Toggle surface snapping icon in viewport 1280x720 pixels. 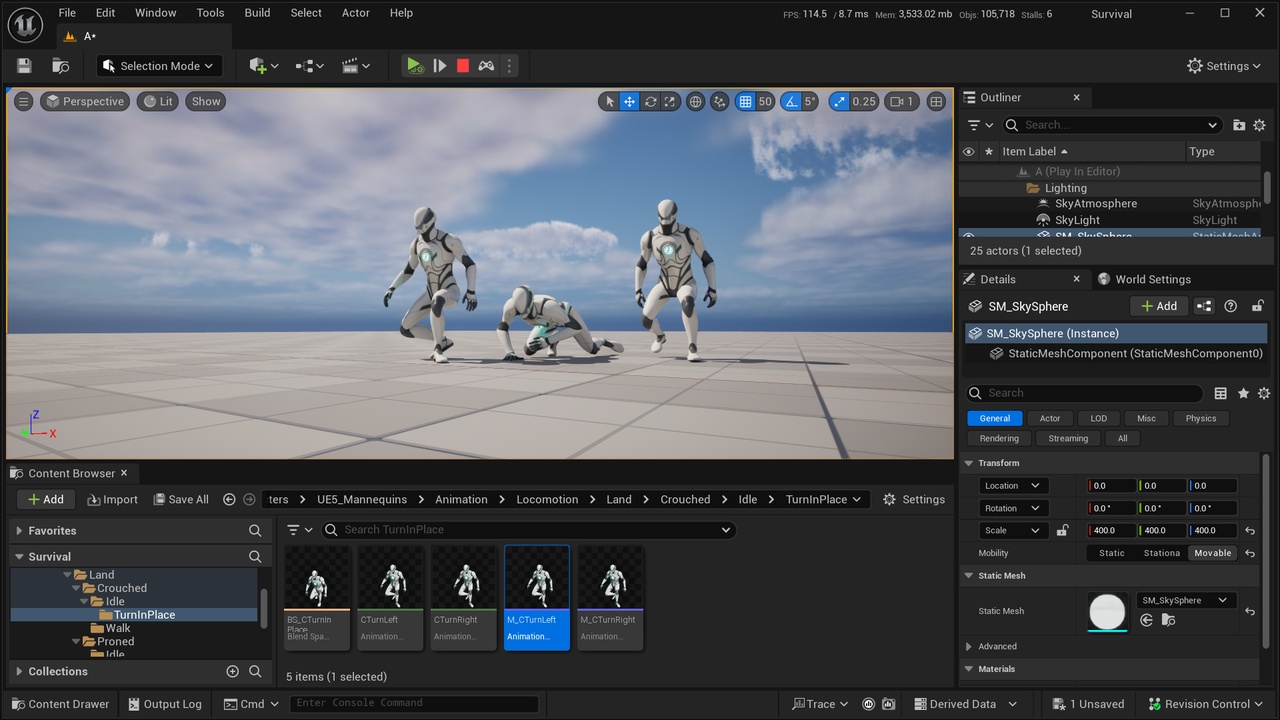tap(720, 101)
